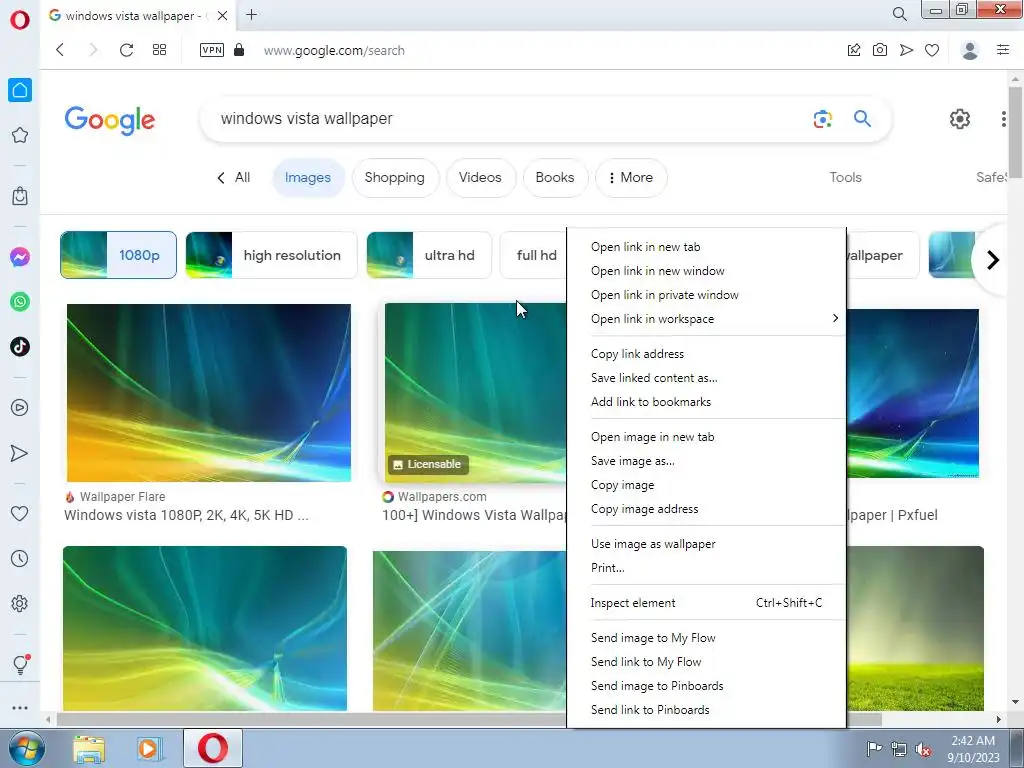
Task: Open sidebar Settings gear icon
Action: pos(20,603)
